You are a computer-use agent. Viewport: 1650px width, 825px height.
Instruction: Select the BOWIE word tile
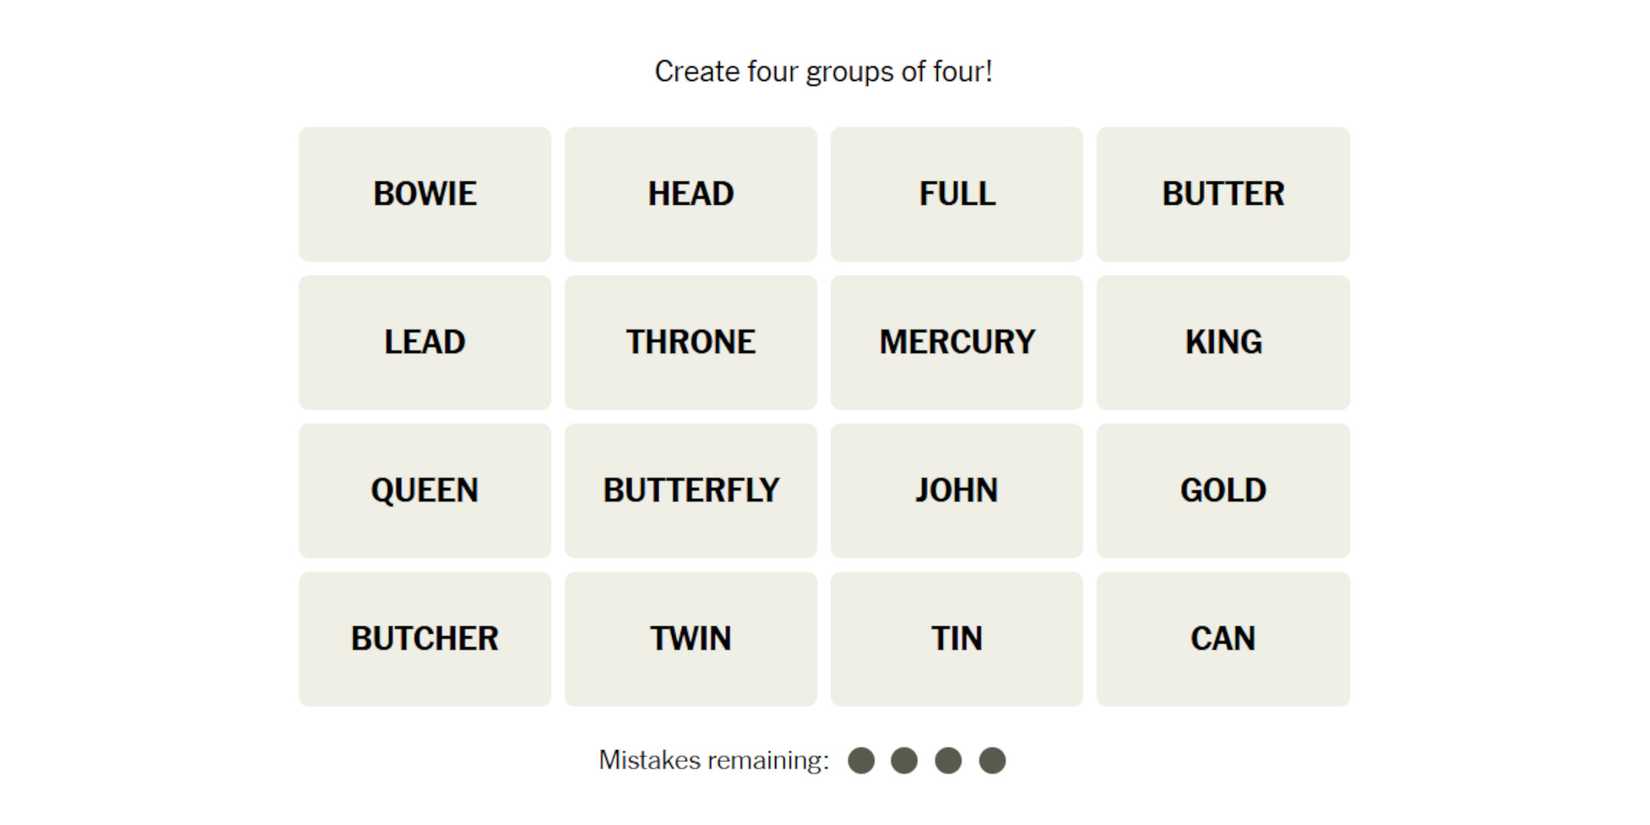click(x=424, y=194)
